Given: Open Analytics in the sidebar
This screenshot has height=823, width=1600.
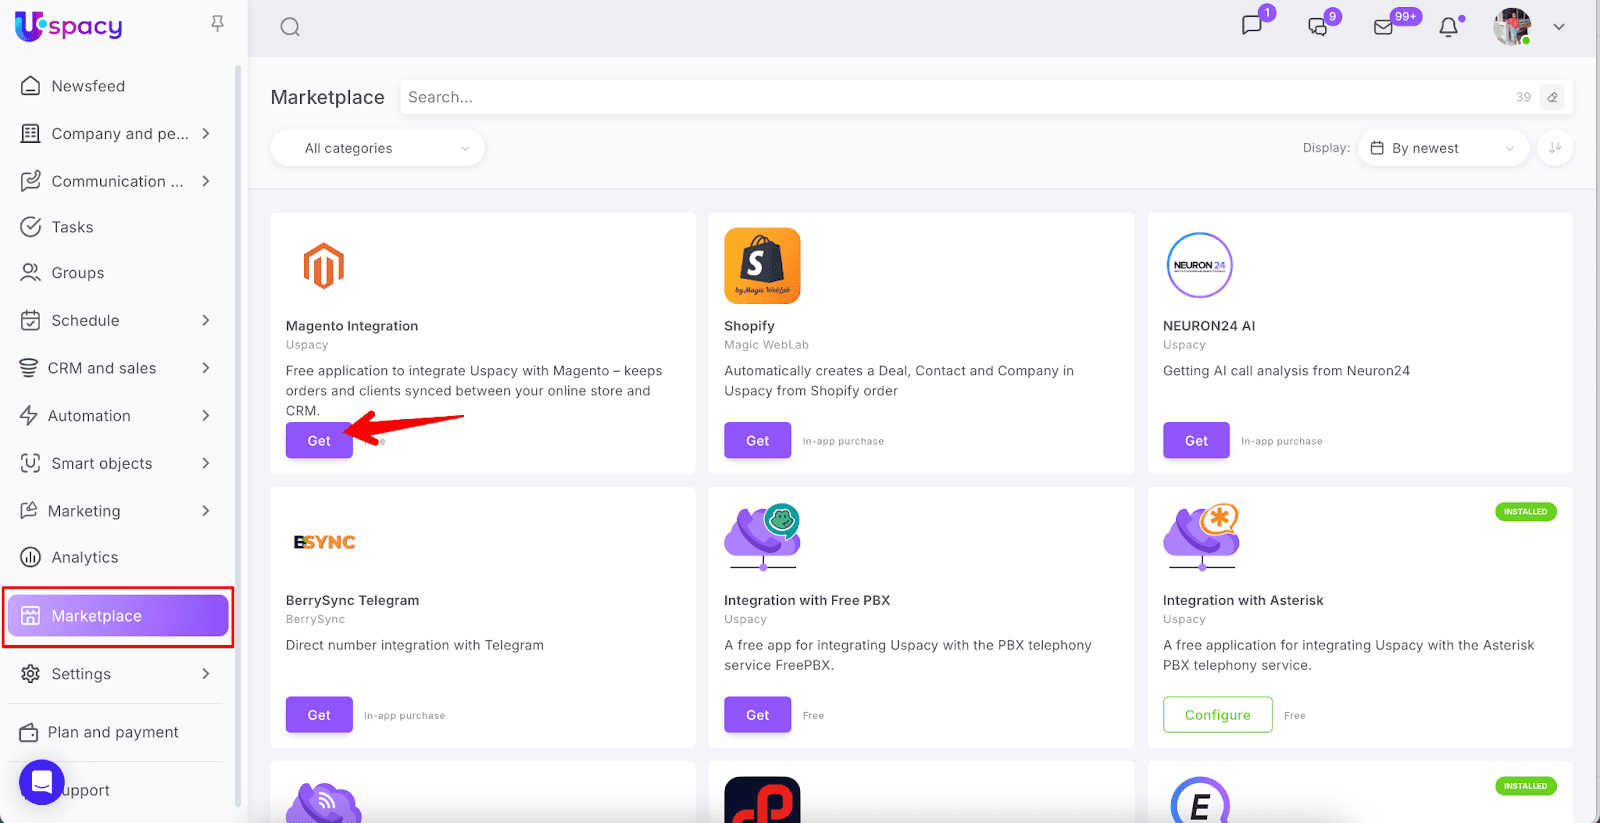Looking at the screenshot, I should (x=85, y=557).
